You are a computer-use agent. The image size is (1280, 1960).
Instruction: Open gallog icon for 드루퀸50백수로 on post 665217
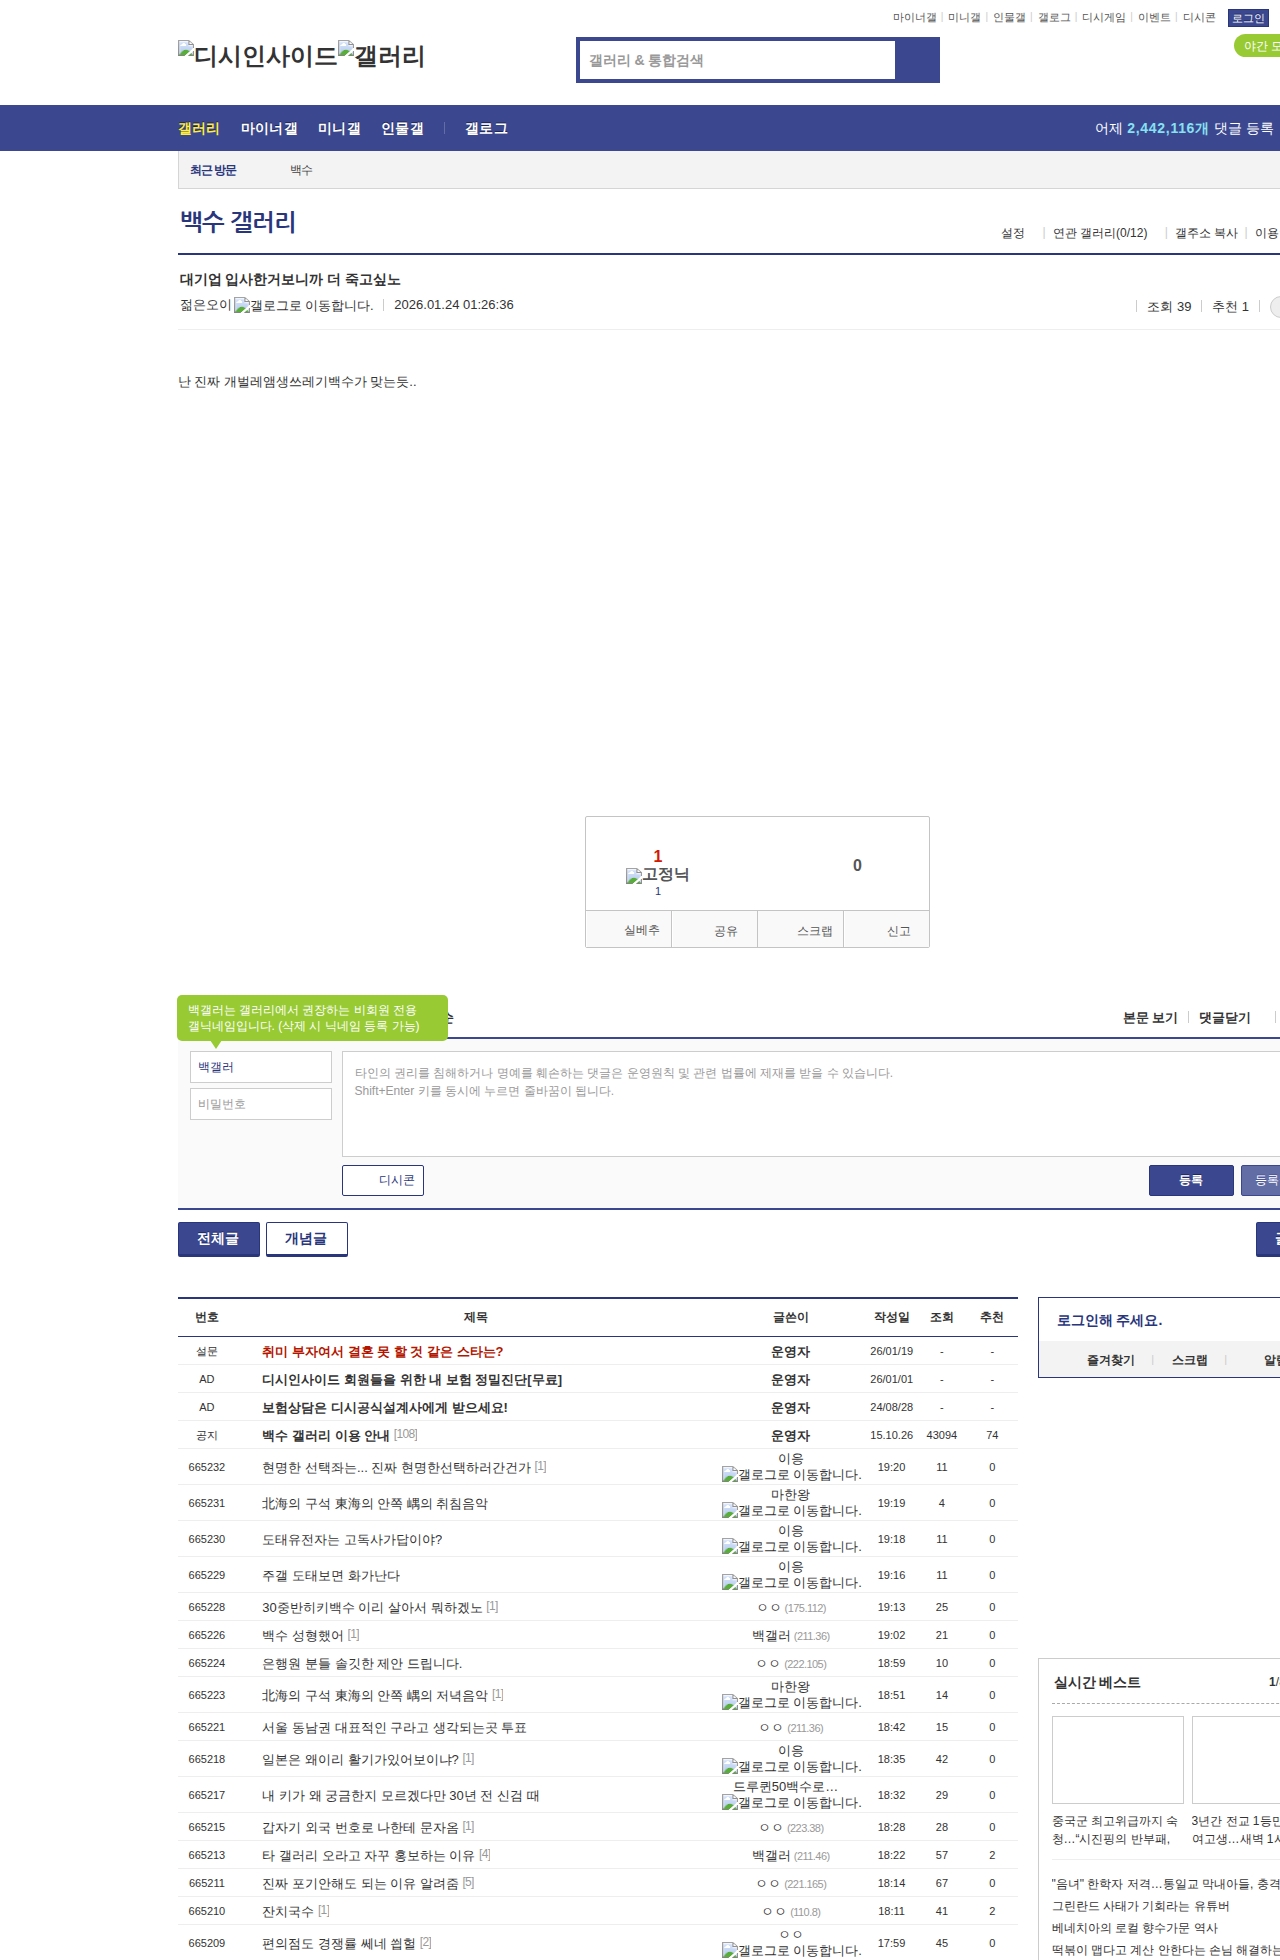(x=791, y=1803)
